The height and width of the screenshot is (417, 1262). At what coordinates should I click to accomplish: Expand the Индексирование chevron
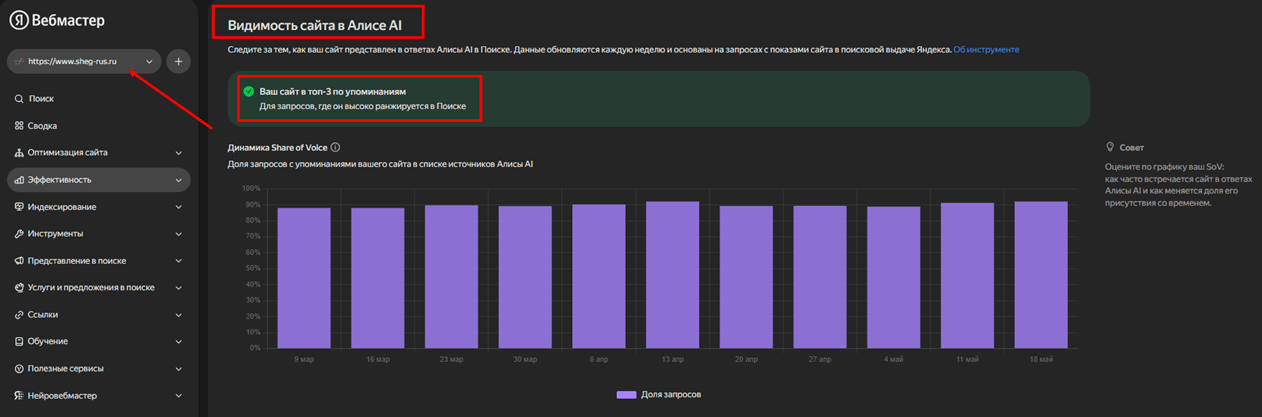pos(179,207)
